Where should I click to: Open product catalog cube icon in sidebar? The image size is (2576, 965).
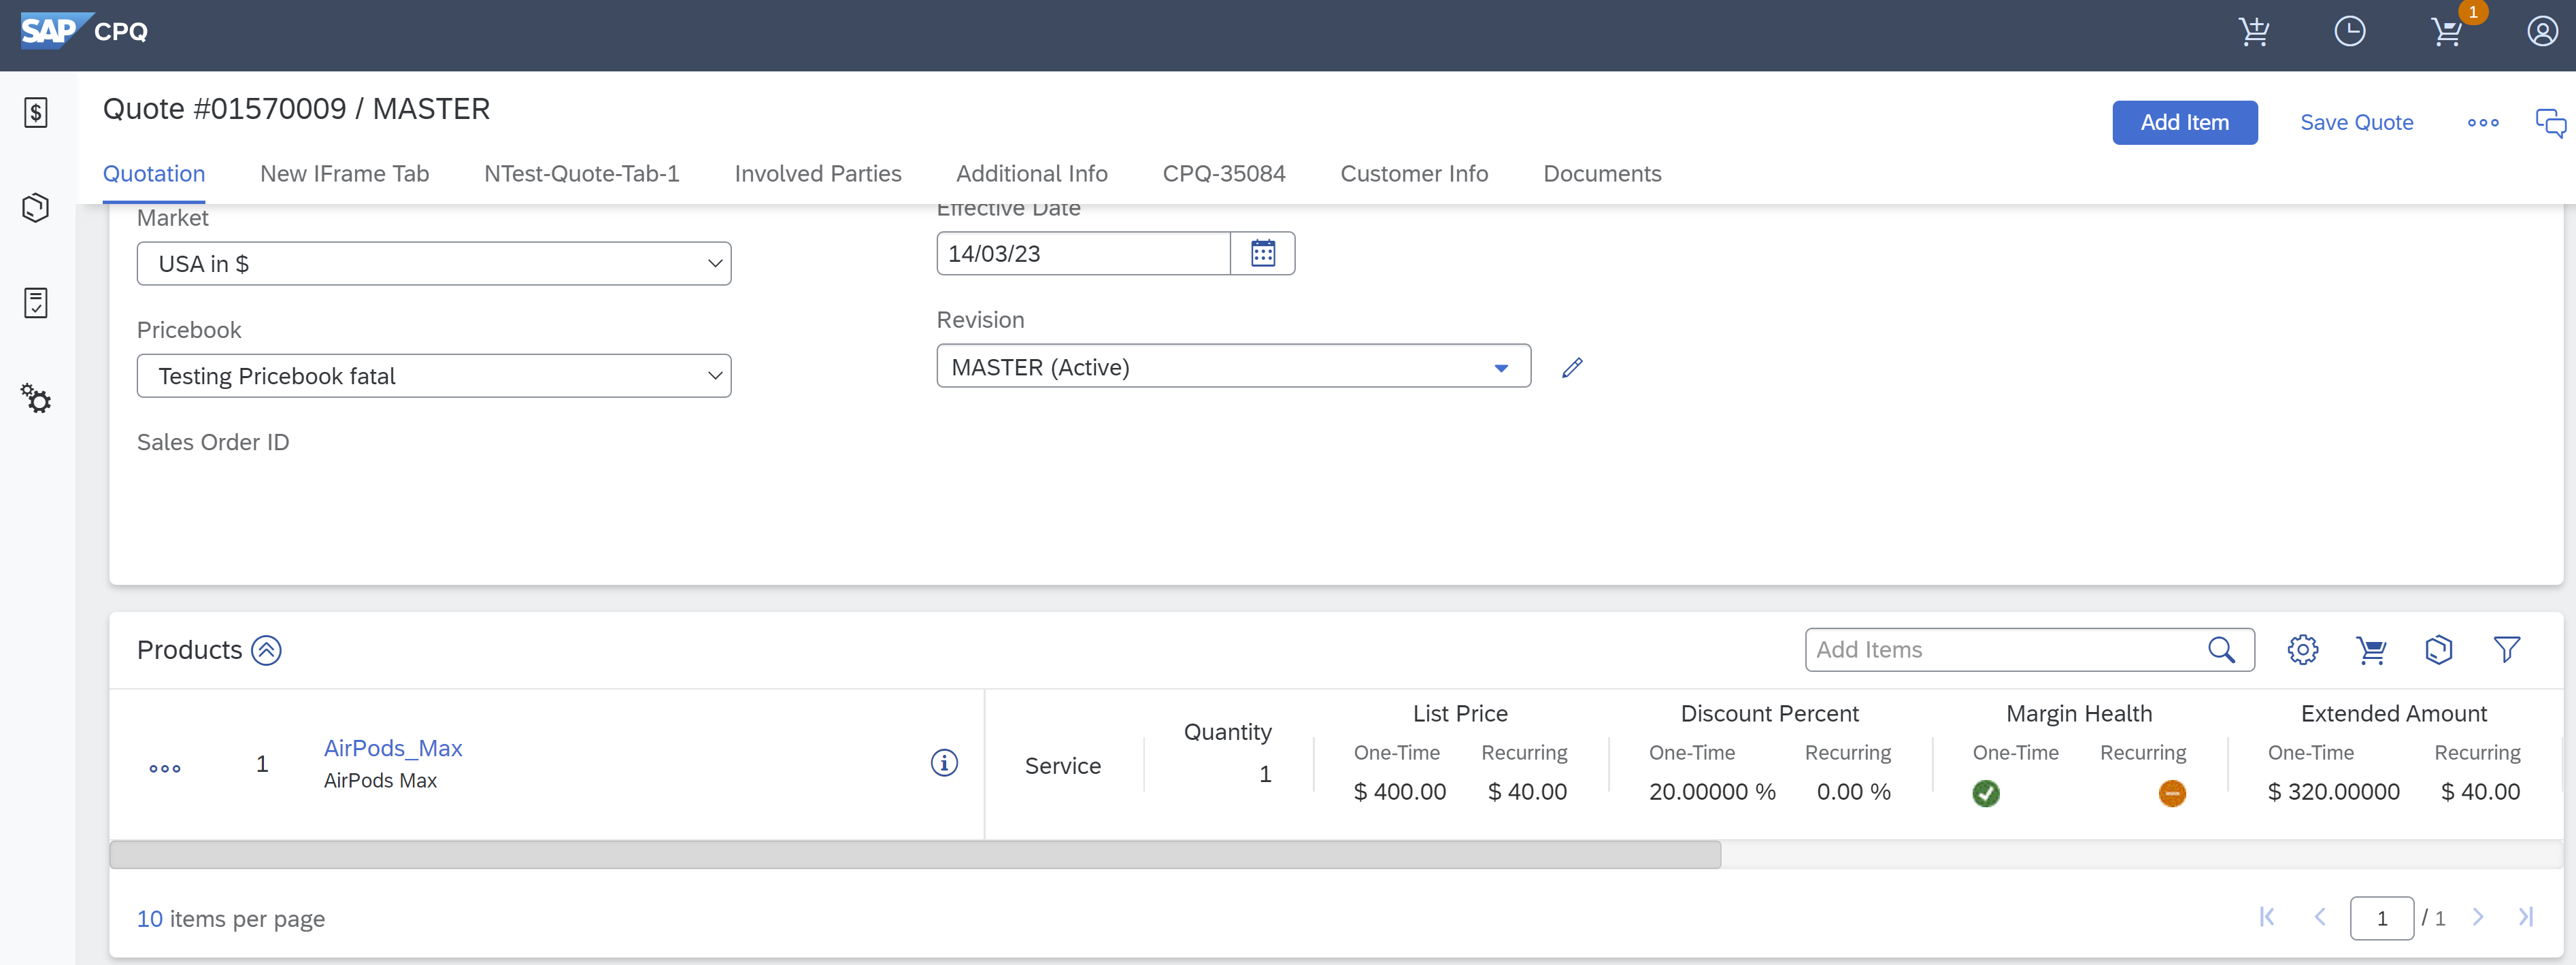tap(36, 208)
